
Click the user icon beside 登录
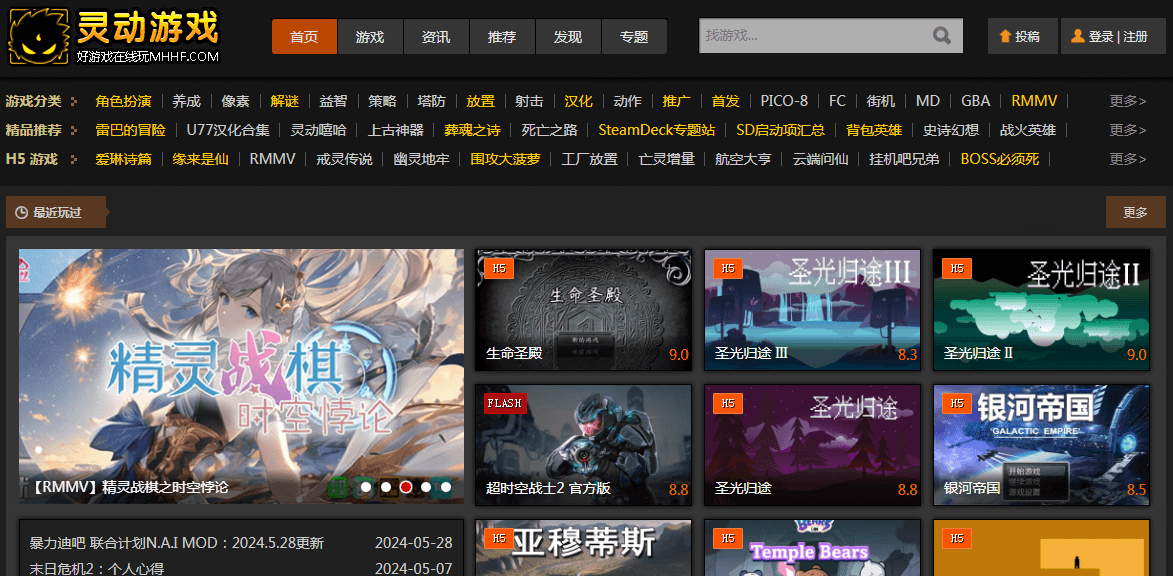pyautogui.click(x=1077, y=36)
